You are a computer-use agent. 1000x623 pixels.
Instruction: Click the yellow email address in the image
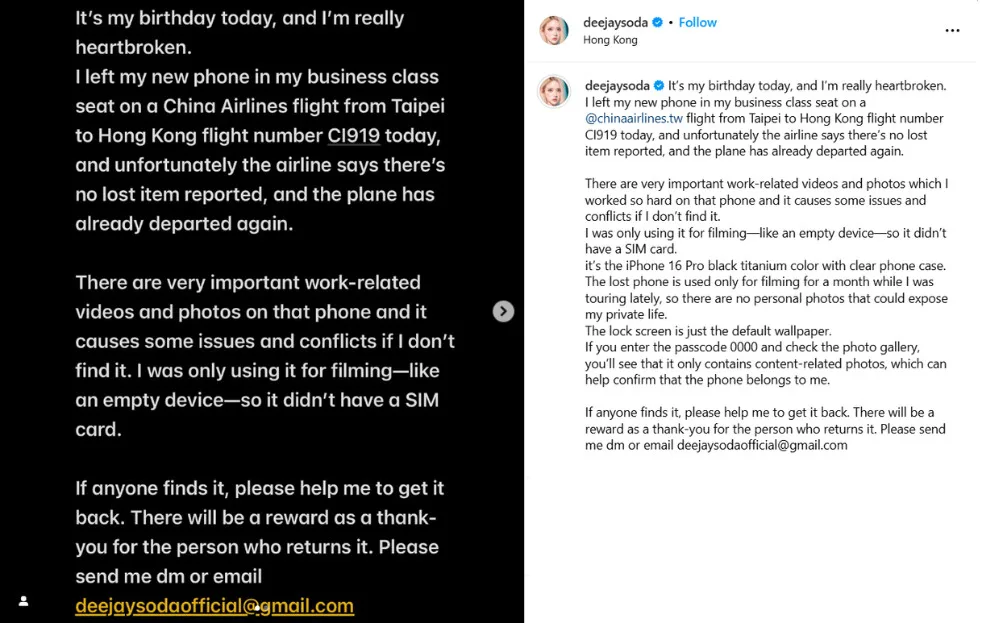214,605
